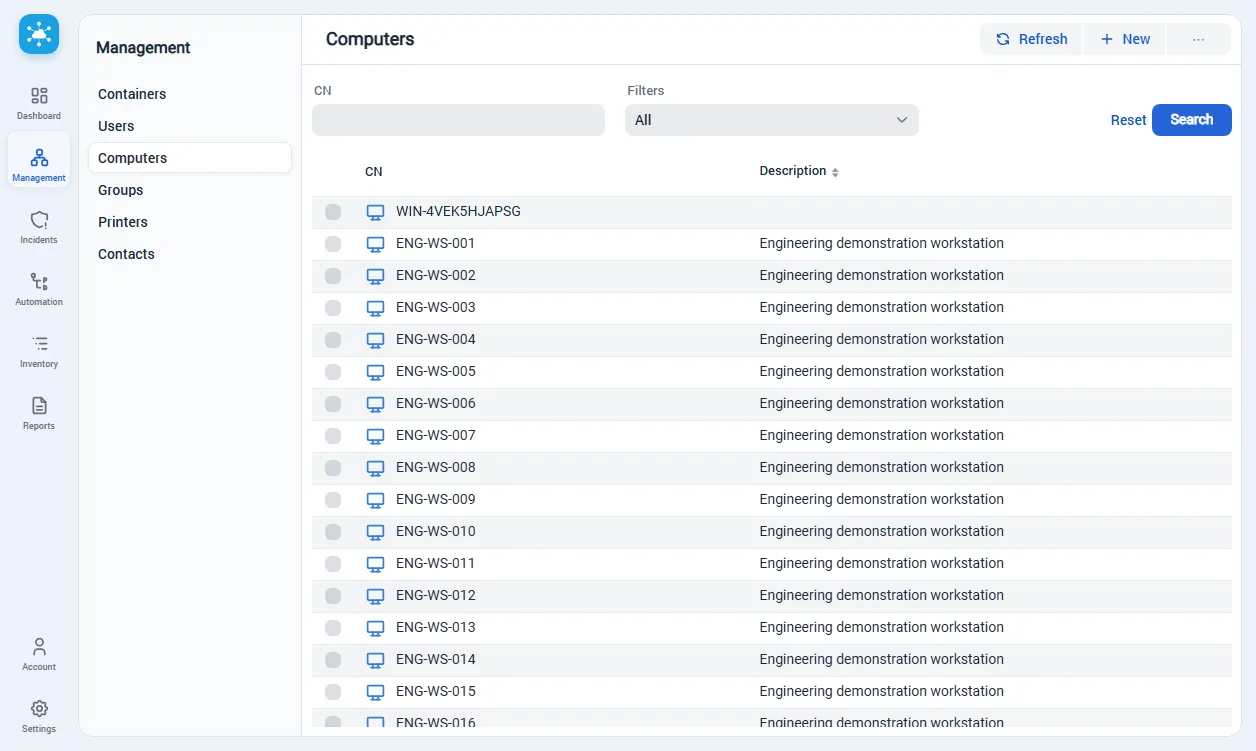Open the Filters dropdown showing All
This screenshot has height=751, width=1256.
pyautogui.click(x=772, y=120)
